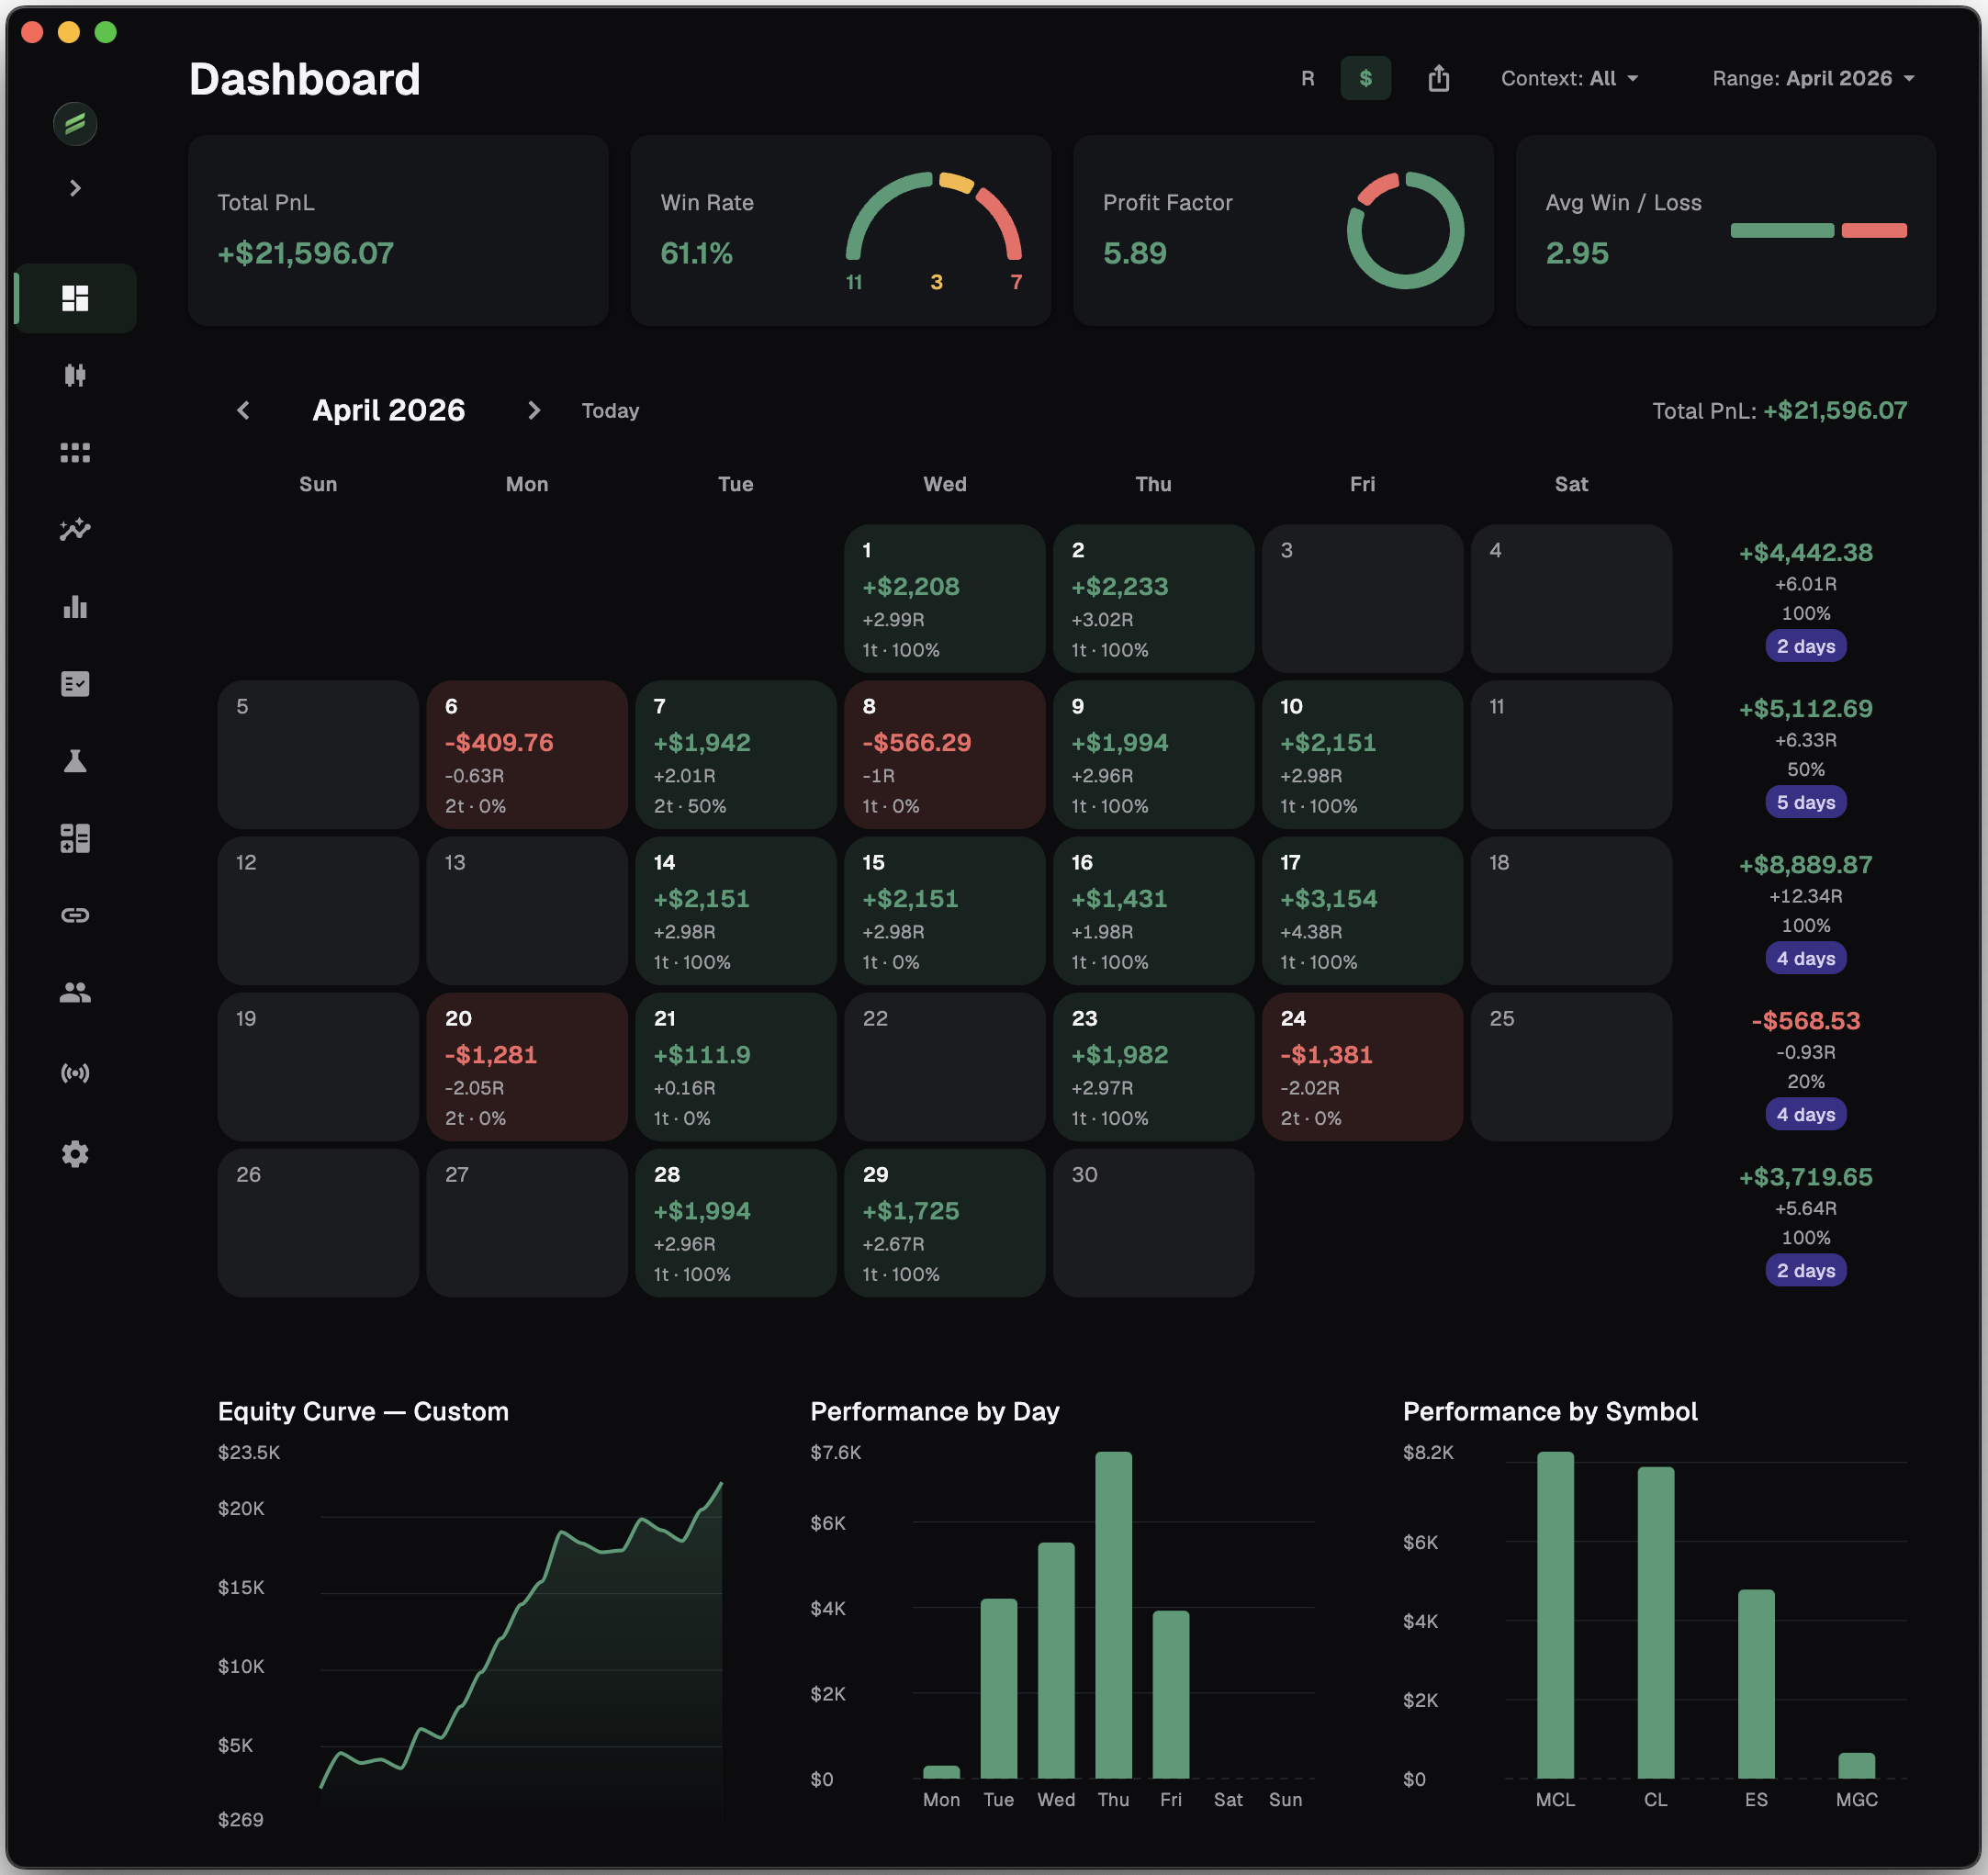Click the Avg Win / Loss ratio bar
1988x1875 pixels.
coord(1818,230)
